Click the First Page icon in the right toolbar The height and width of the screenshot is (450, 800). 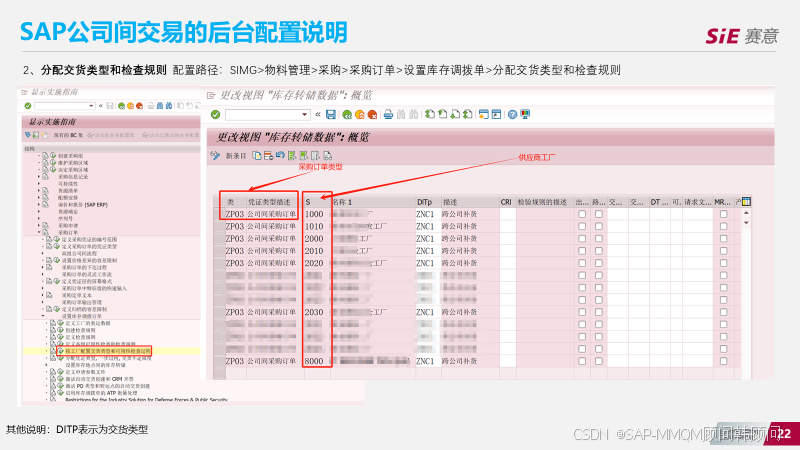point(430,114)
